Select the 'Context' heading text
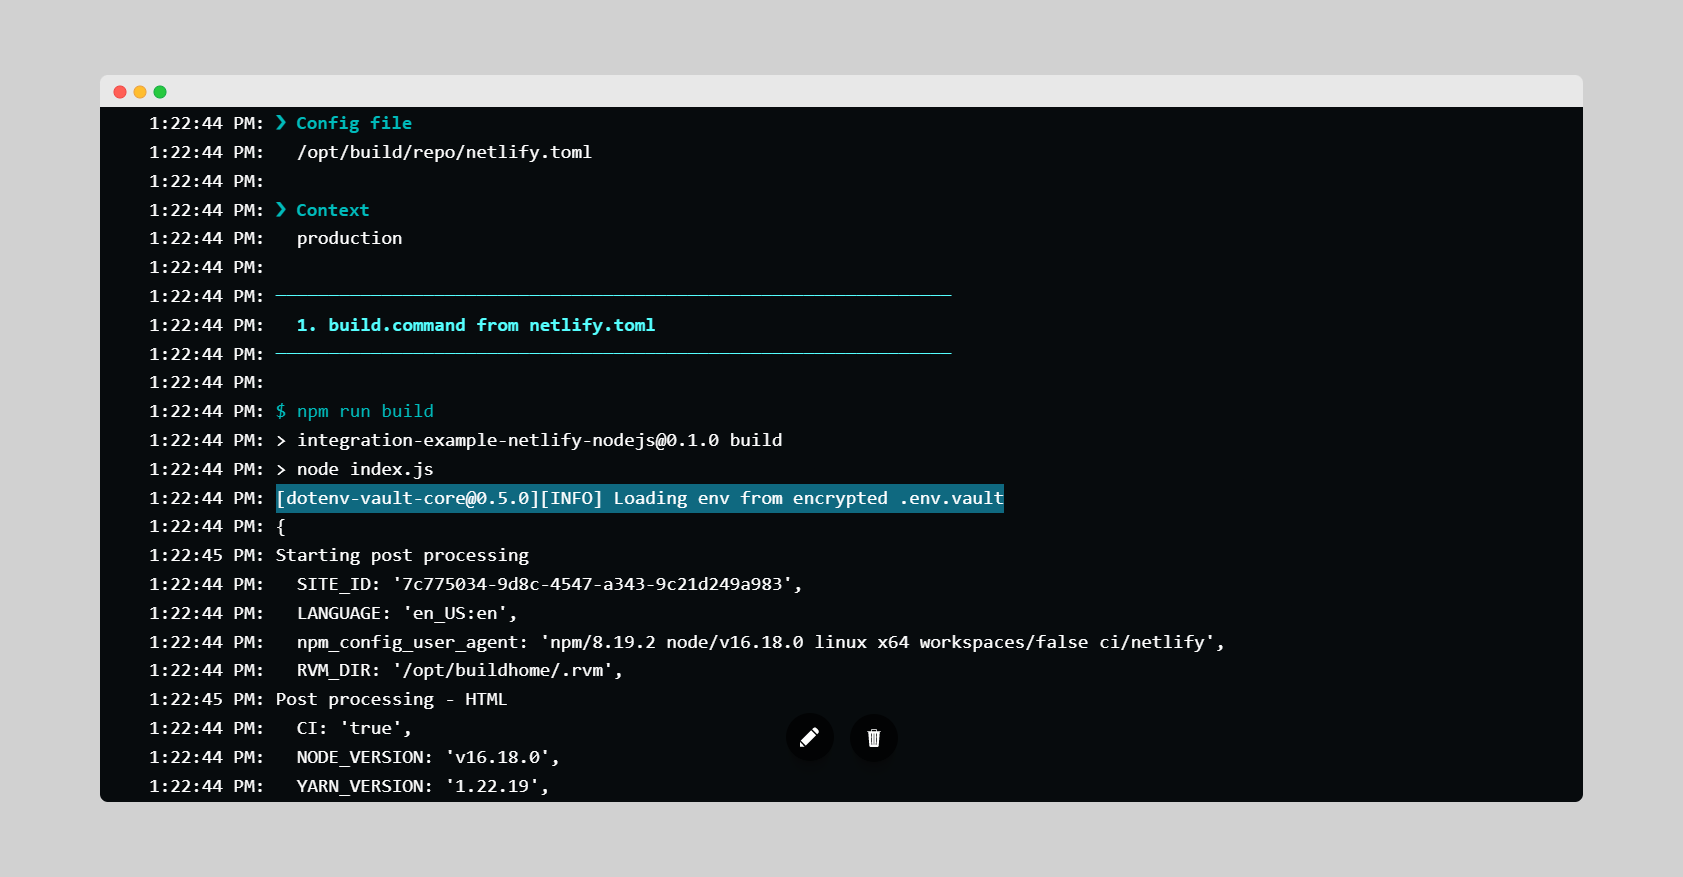 coord(333,210)
